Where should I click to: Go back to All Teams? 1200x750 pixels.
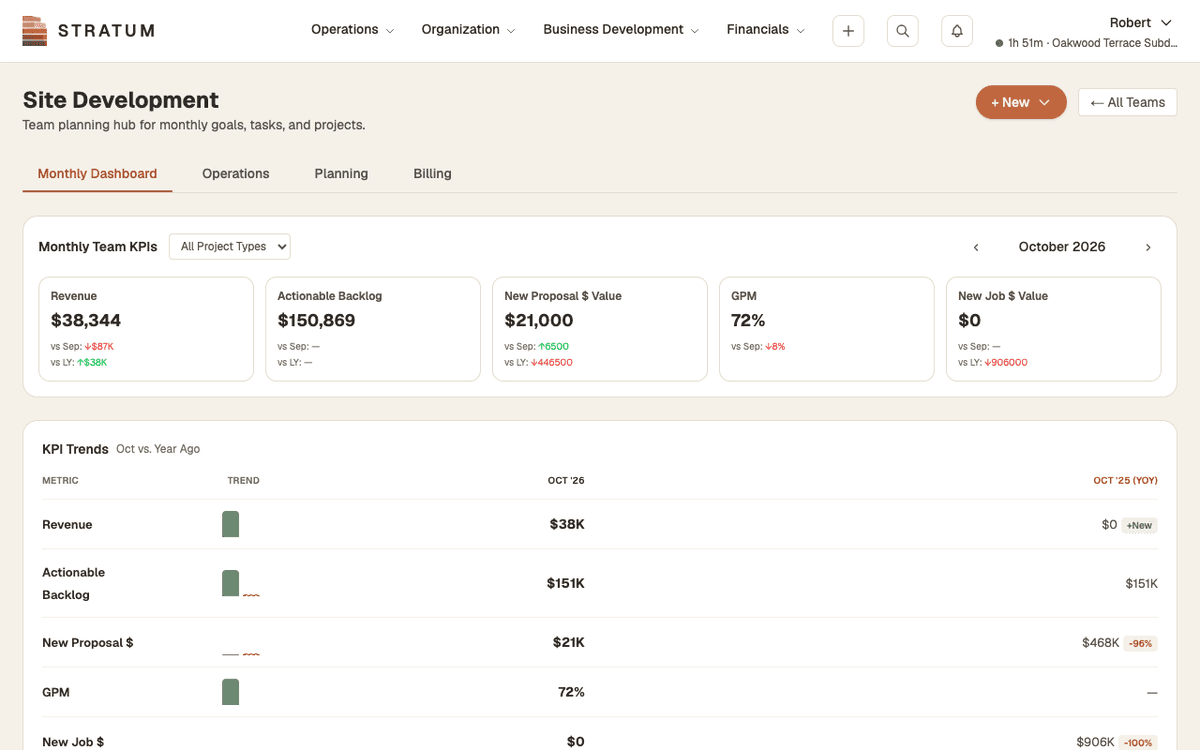[x=1127, y=102]
